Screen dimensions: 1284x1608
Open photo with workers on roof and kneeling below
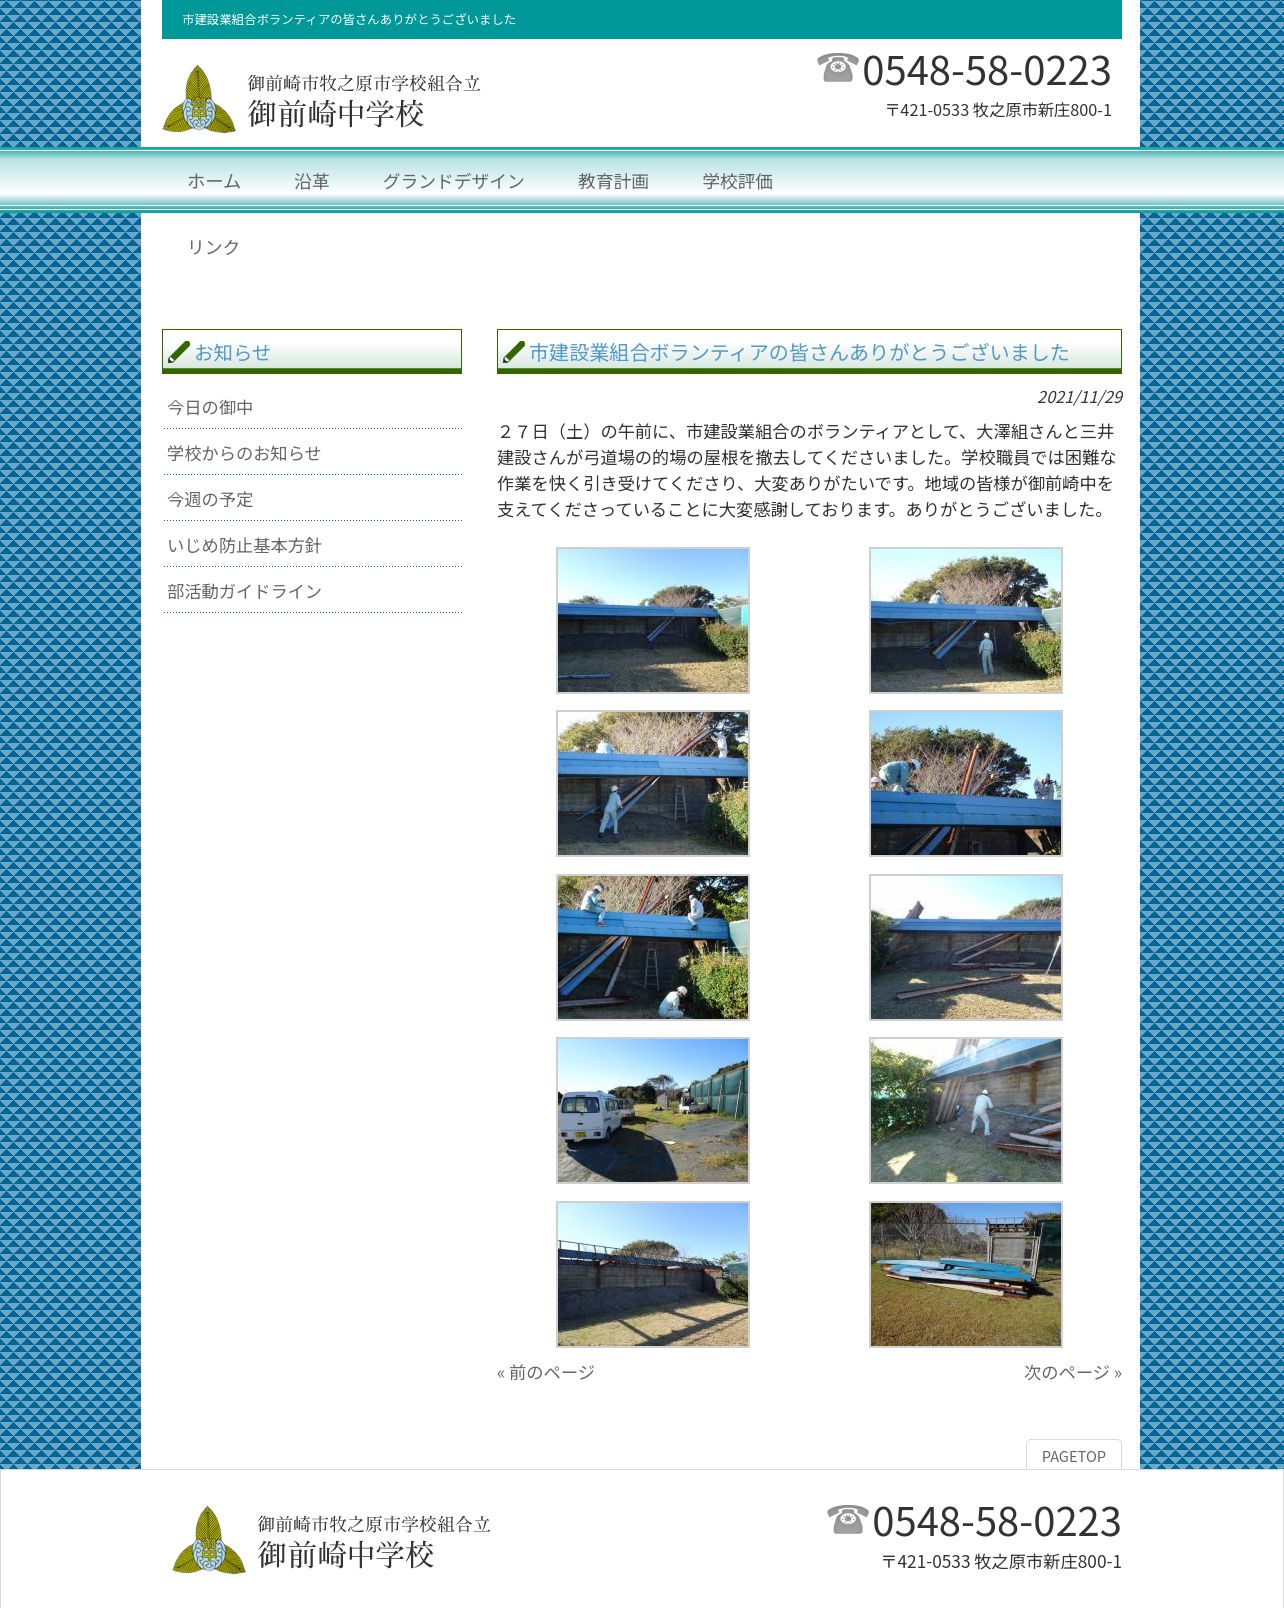click(x=653, y=947)
